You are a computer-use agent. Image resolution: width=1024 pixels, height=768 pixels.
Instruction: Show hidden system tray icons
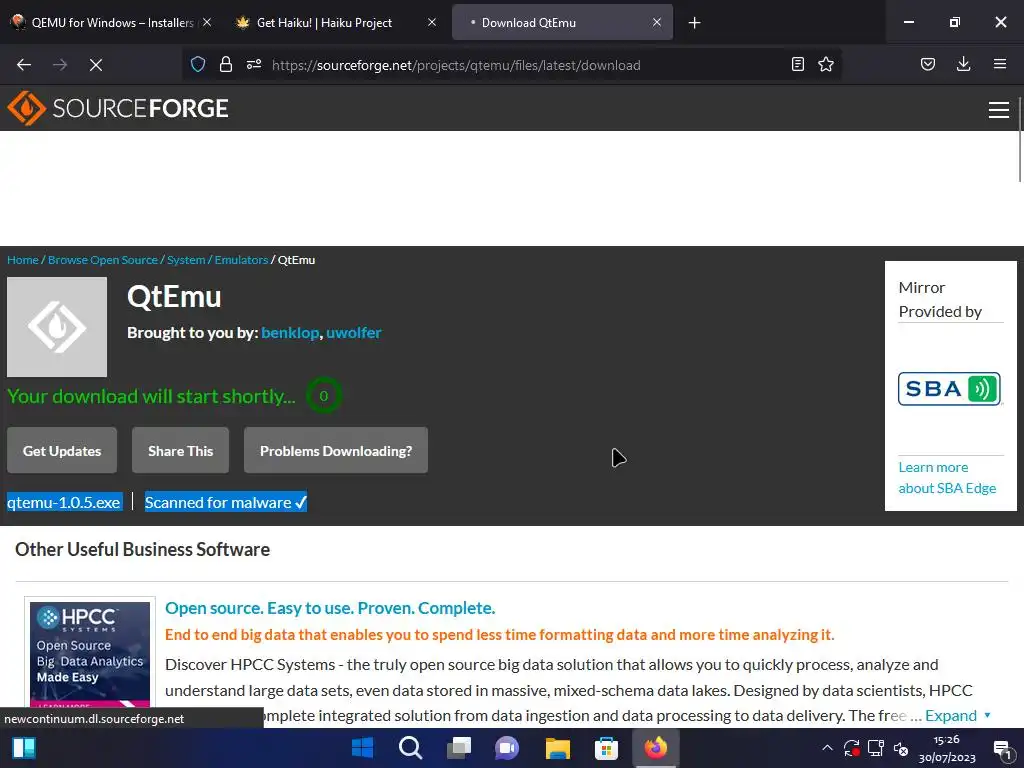pos(827,748)
